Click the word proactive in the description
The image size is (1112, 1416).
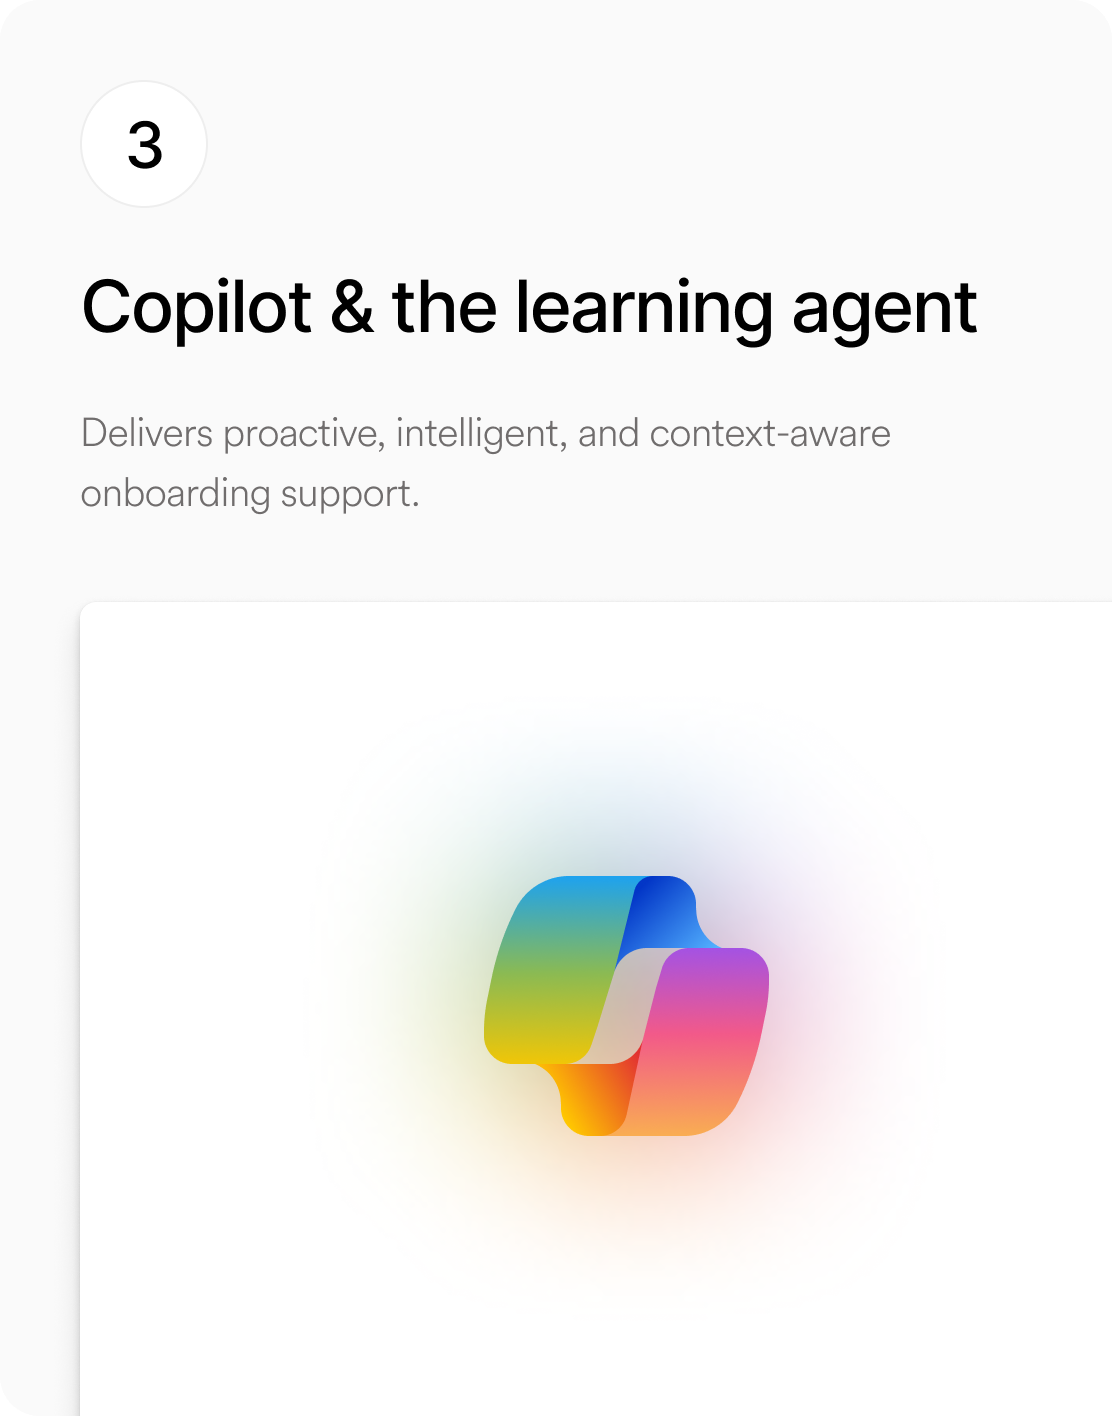[304, 435]
